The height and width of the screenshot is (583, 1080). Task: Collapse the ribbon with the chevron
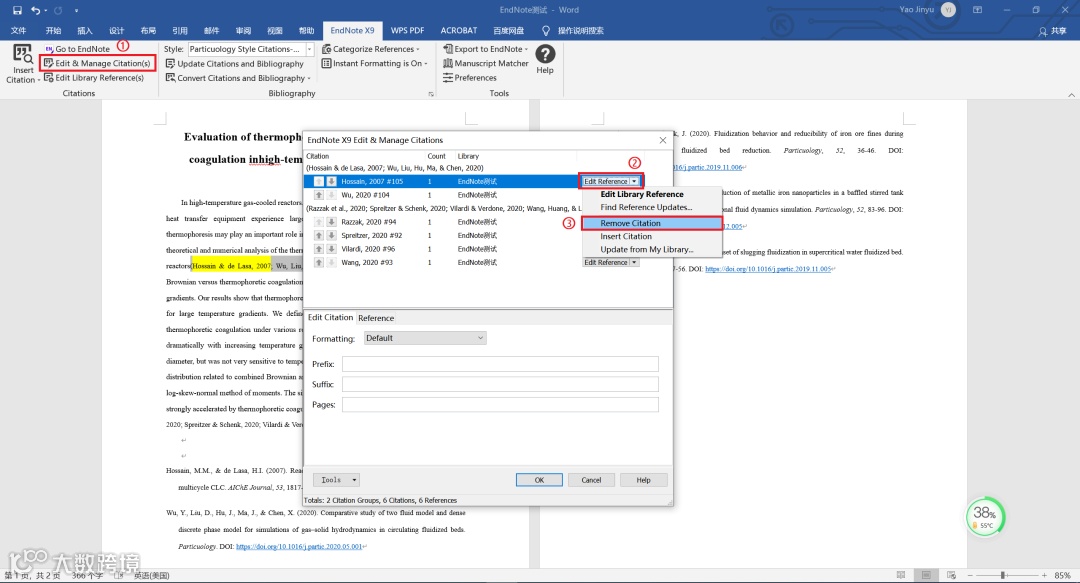click(1071, 94)
